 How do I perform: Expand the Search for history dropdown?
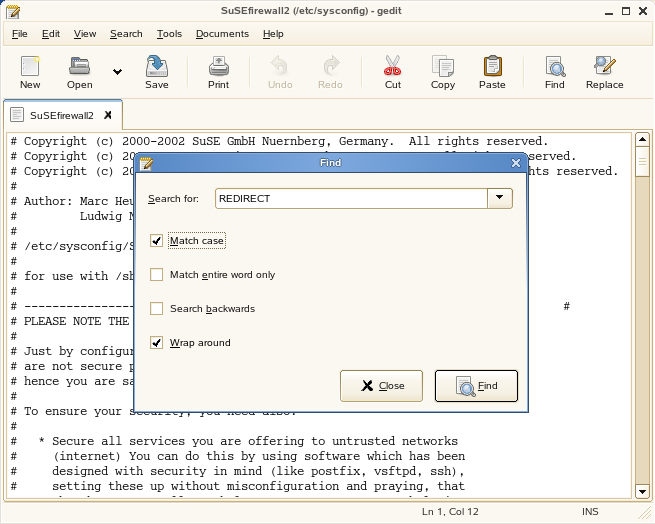[x=500, y=198]
